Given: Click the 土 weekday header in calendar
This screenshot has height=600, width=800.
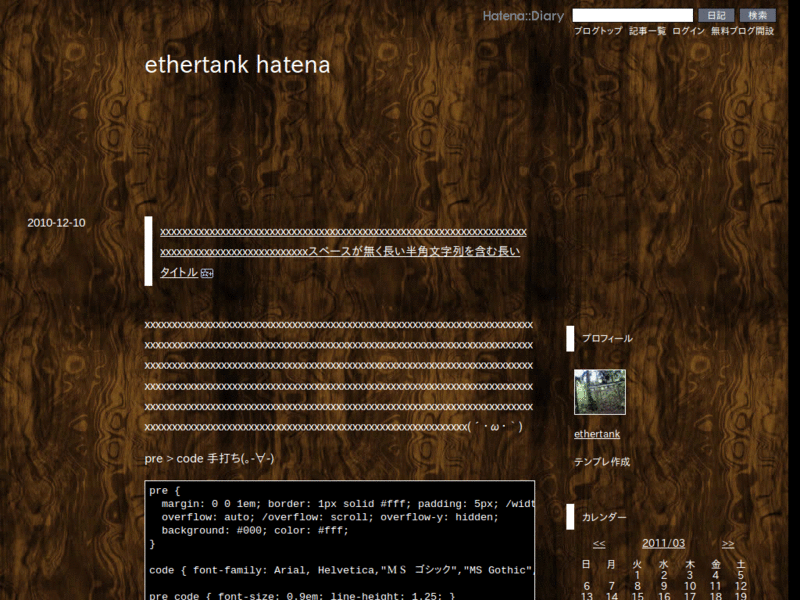Looking at the screenshot, I should click(741, 564).
